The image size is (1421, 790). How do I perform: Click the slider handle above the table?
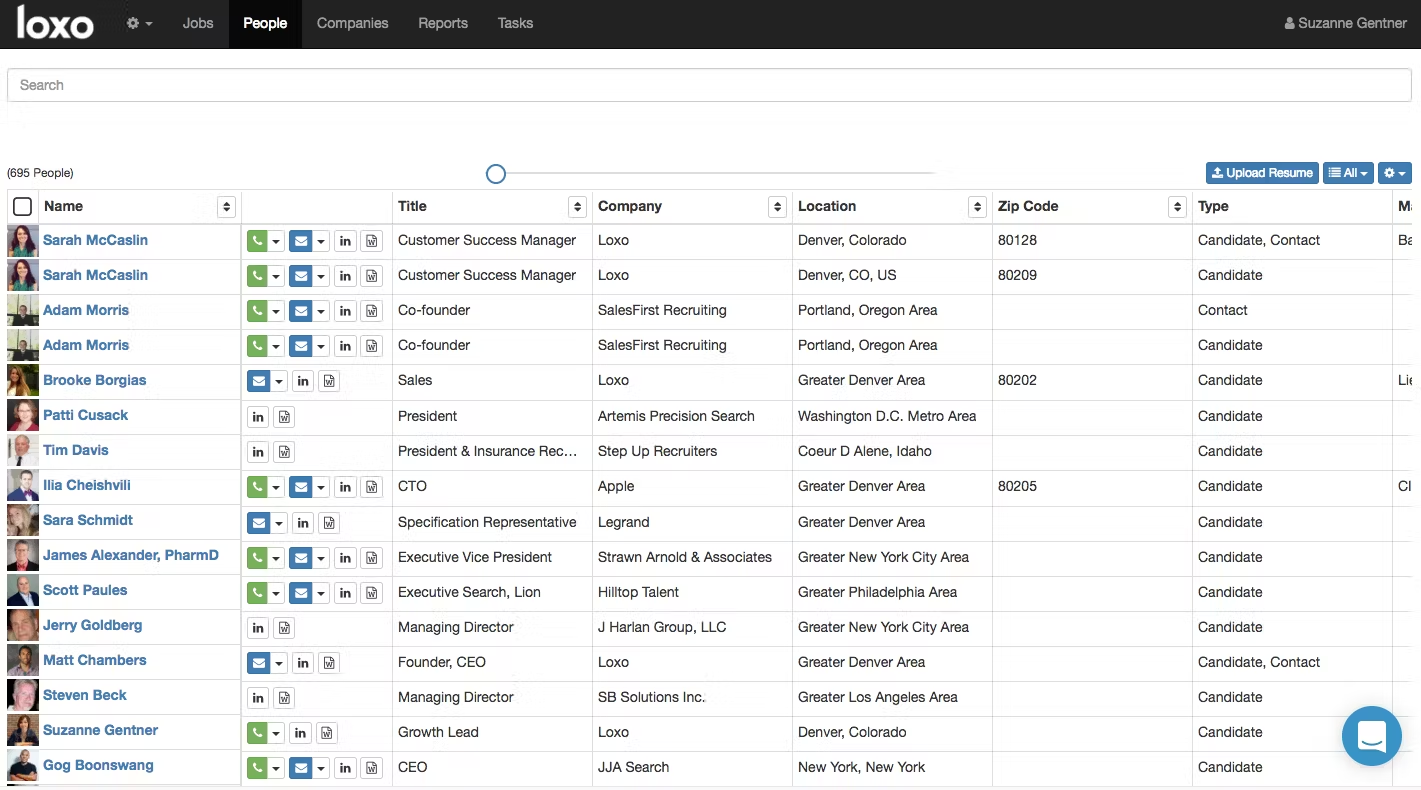tap(496, 174)
